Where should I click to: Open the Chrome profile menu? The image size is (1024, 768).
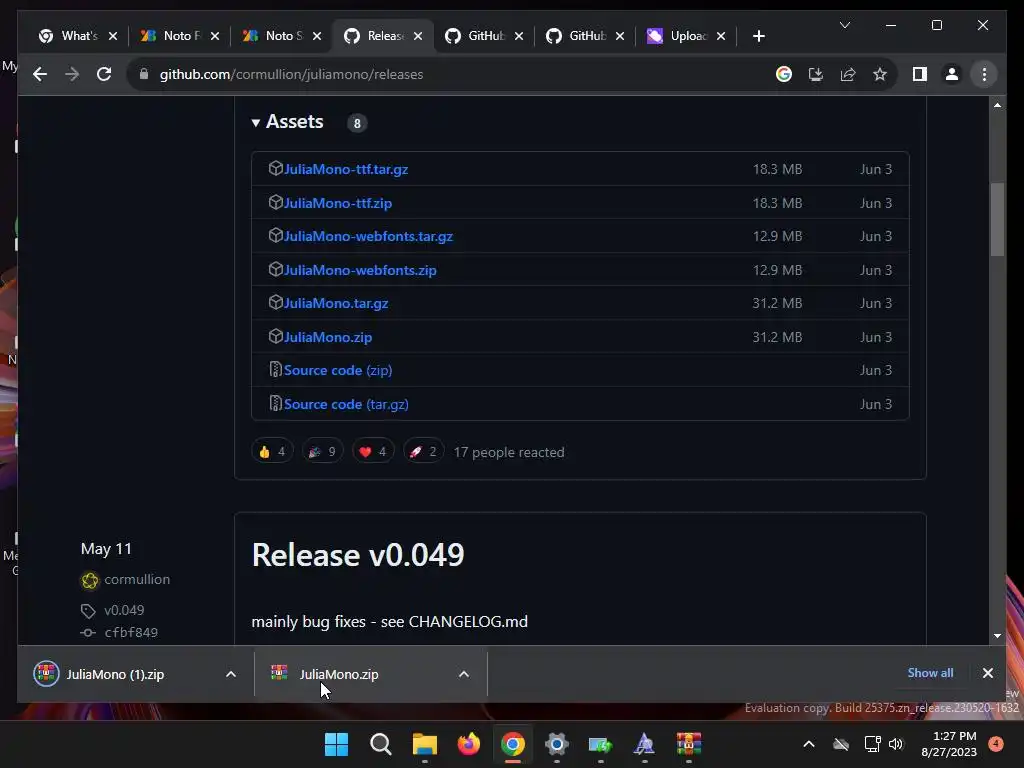coord(952,74)
